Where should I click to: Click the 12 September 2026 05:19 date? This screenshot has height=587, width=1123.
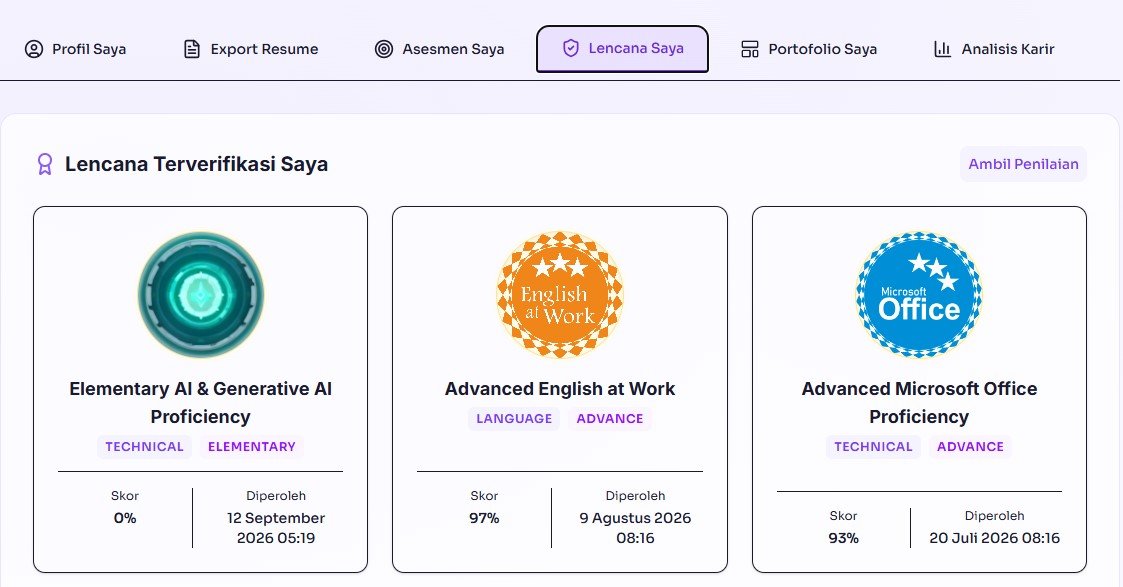[x=276, y=528]
